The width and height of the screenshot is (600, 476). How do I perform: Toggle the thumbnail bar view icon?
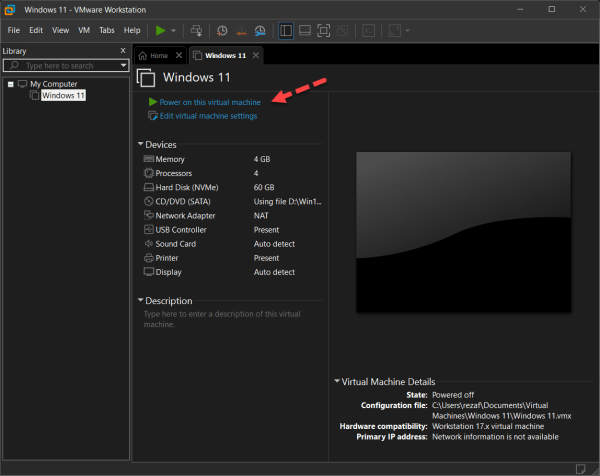[x=306, y=31]
